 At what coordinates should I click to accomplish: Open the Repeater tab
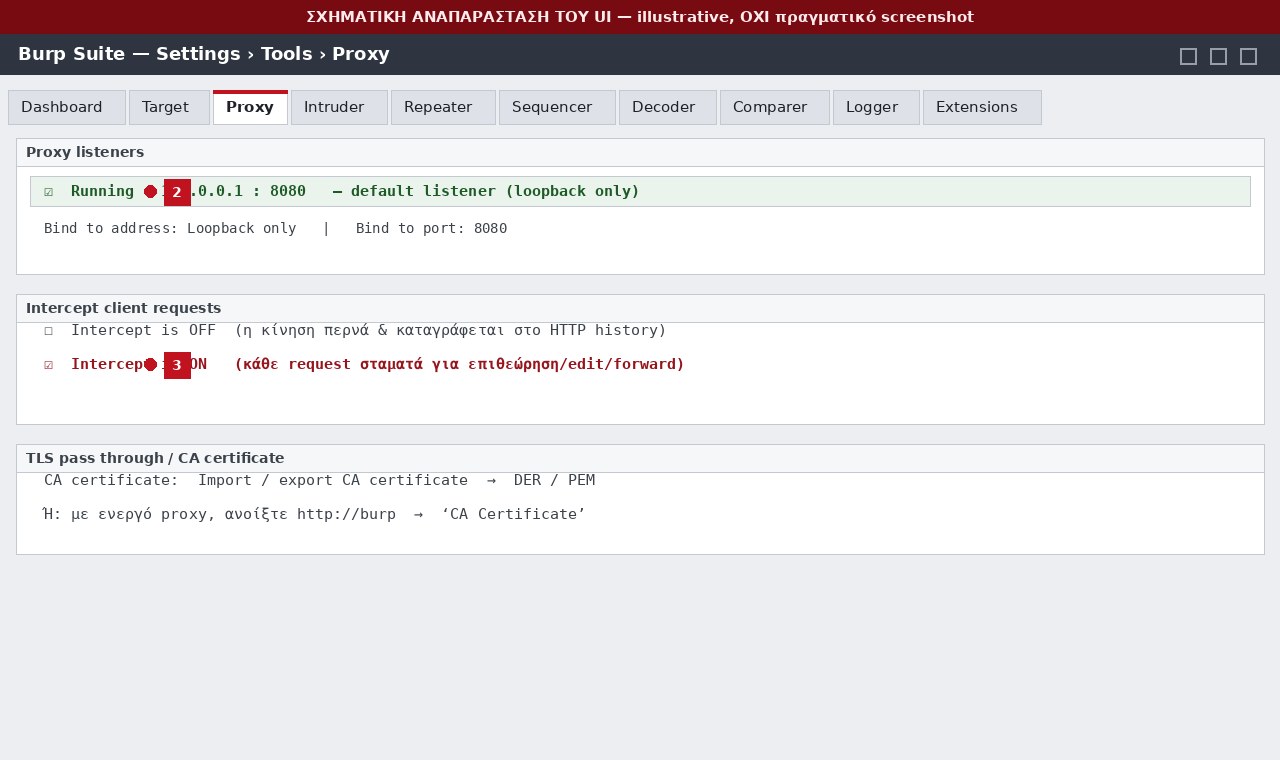(443, 107)
